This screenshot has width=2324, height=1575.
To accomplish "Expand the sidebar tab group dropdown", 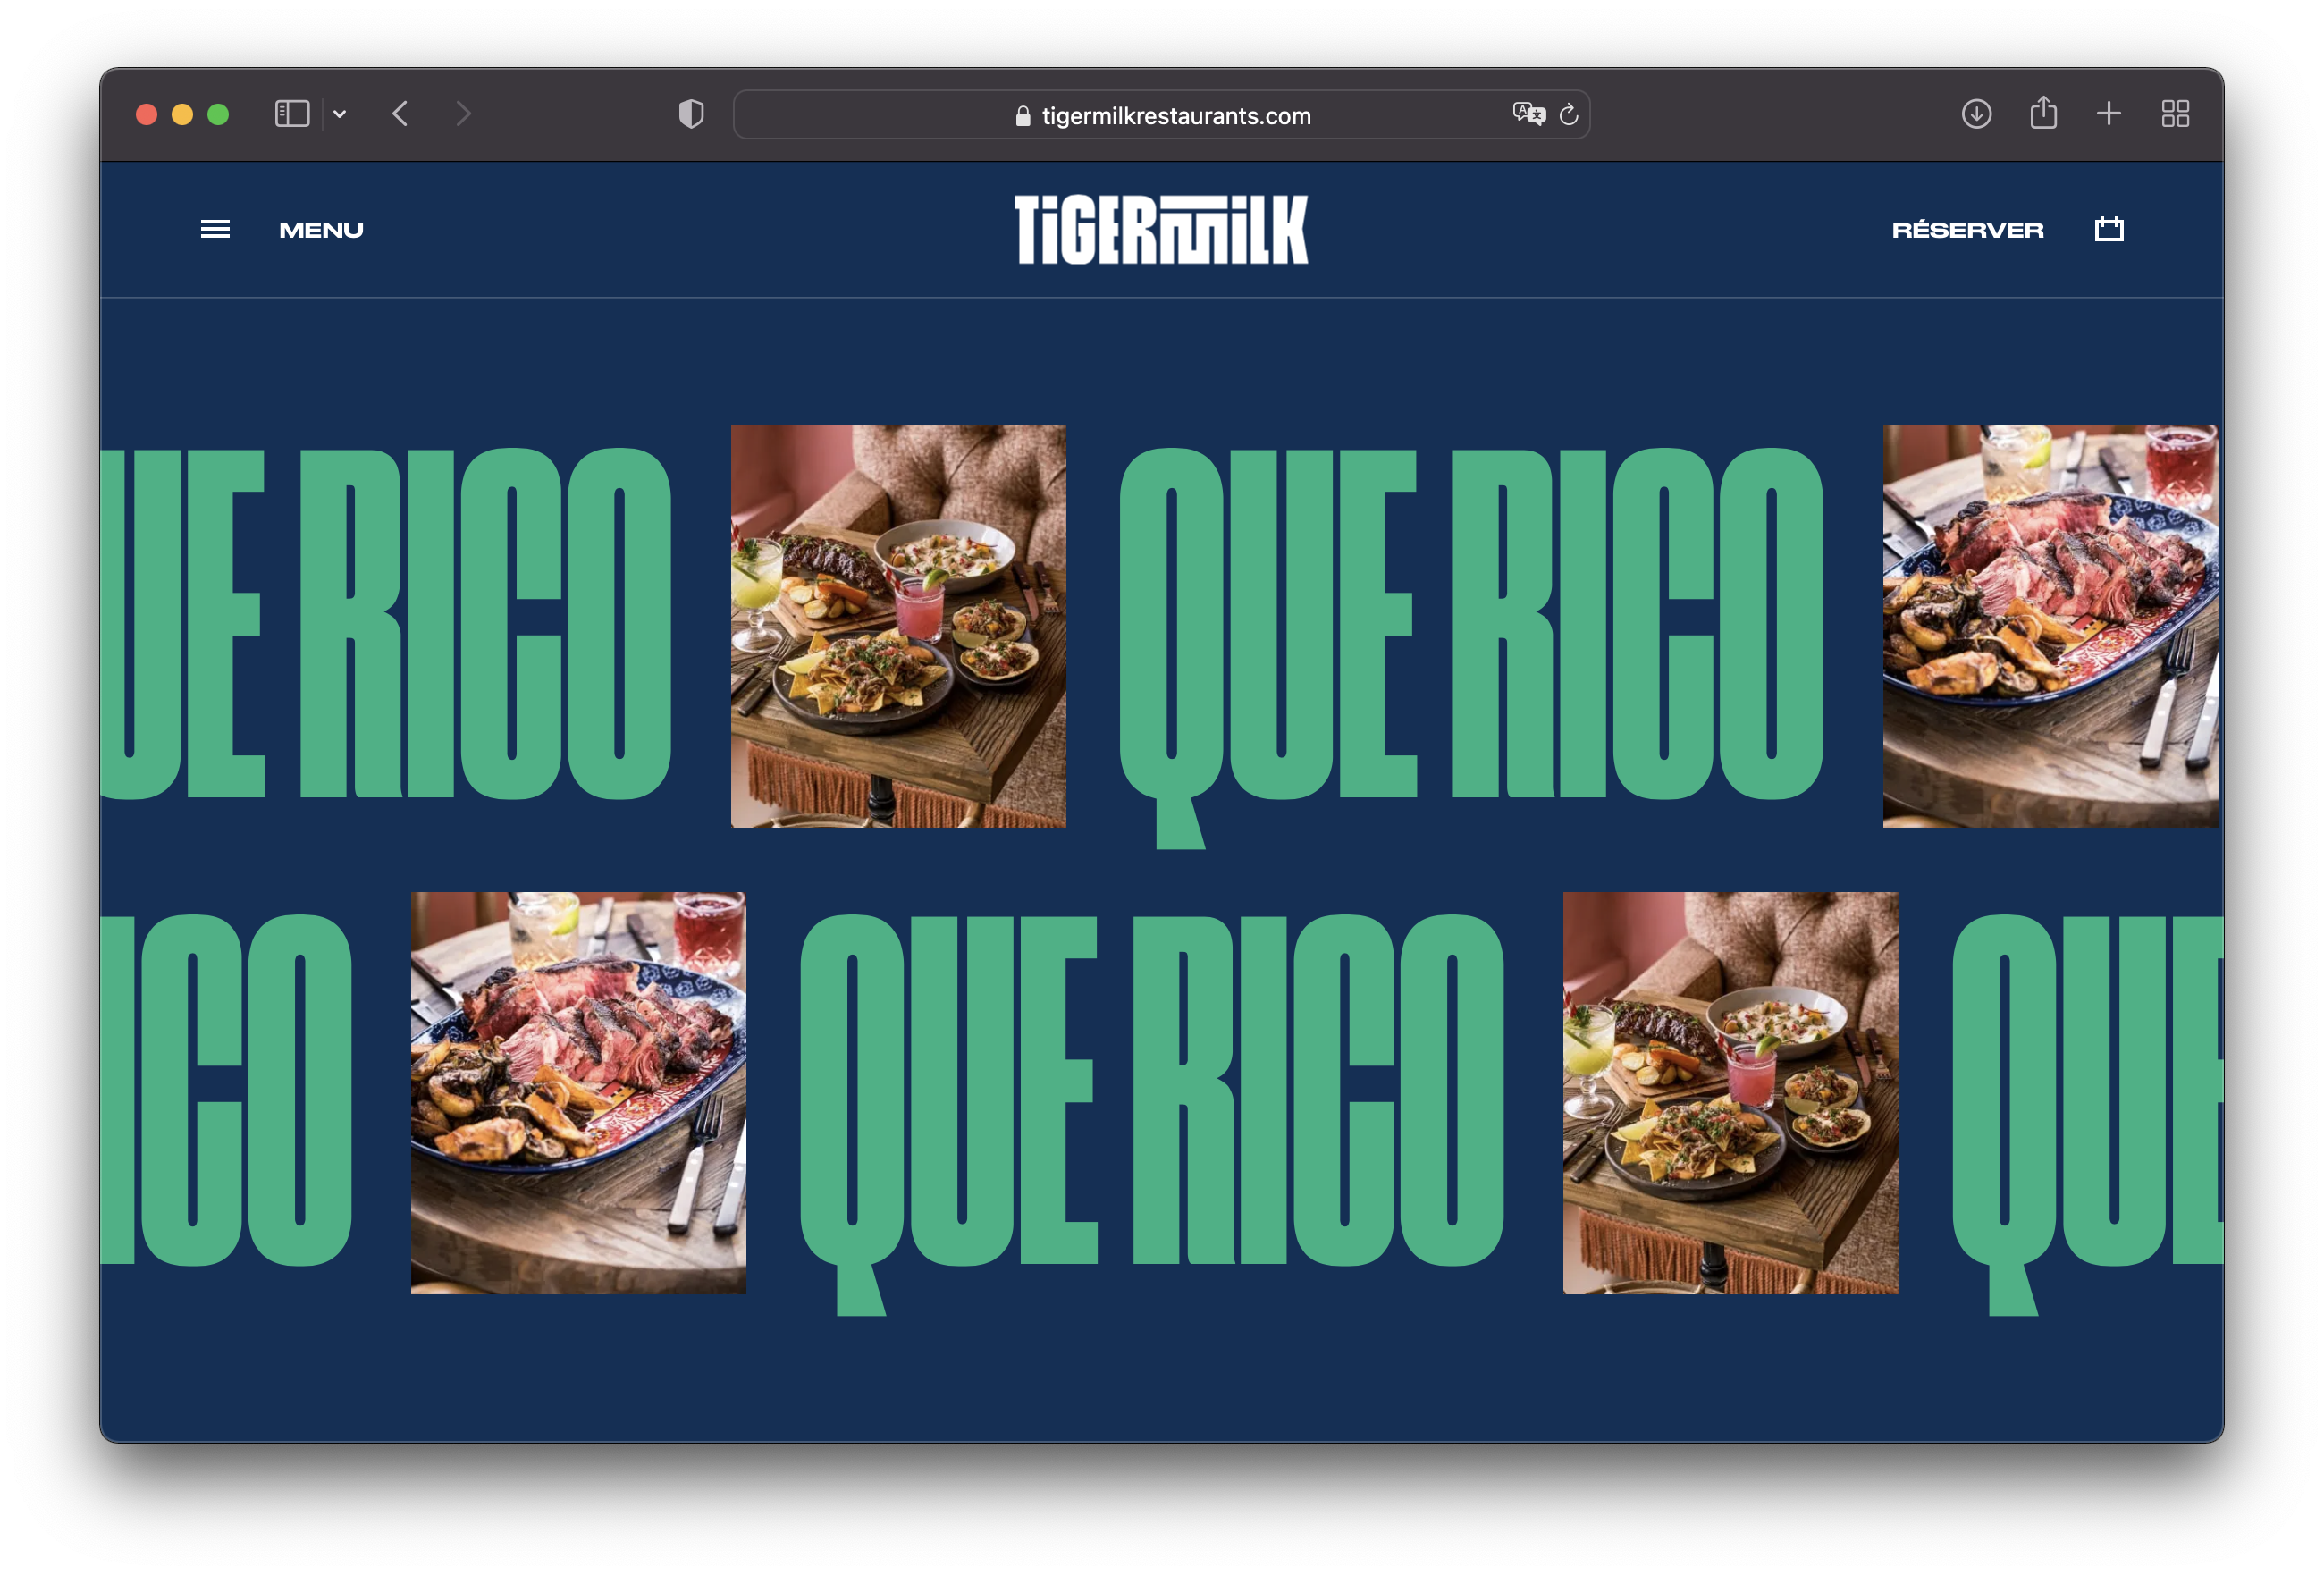I will click(340, 114).
